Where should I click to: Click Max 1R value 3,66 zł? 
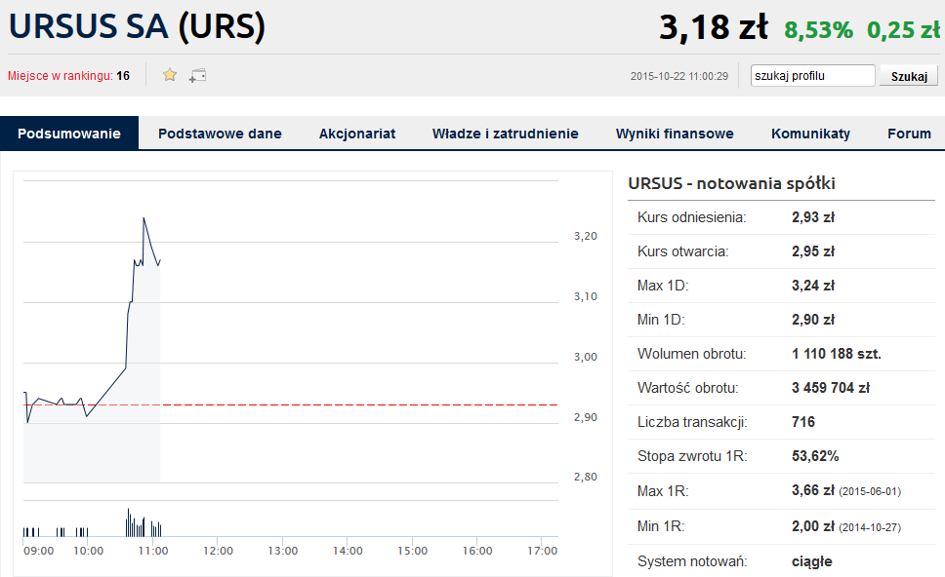tap(813, 490)
